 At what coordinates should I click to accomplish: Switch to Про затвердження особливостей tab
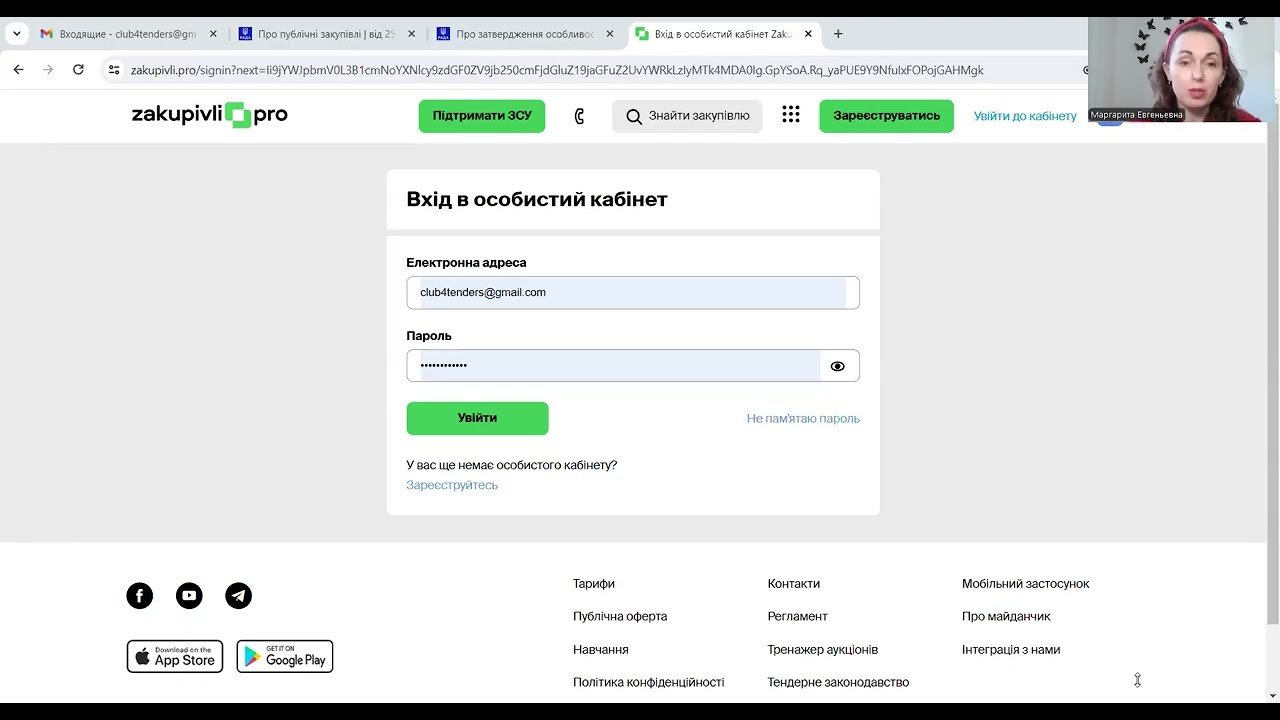pos(525,34)
